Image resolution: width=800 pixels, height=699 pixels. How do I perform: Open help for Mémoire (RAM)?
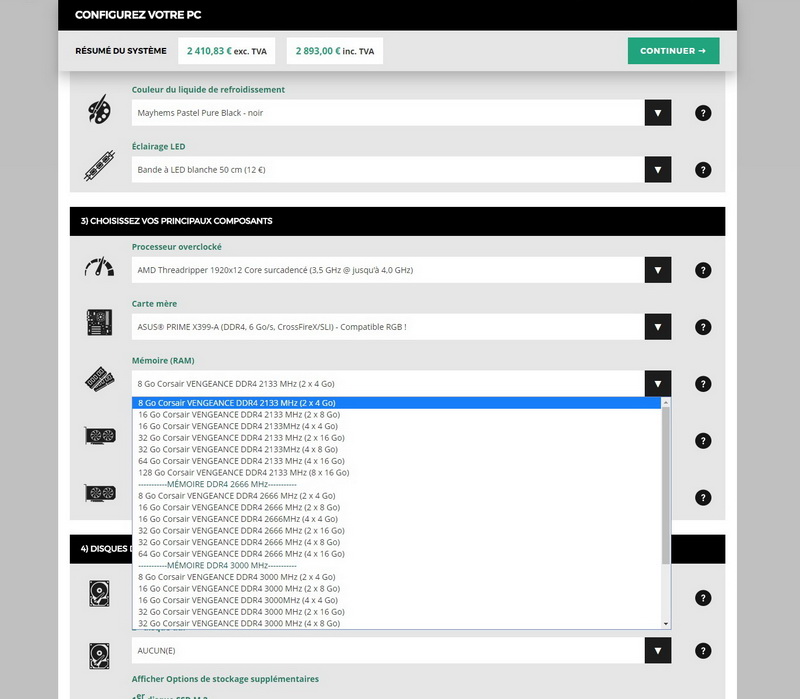[x=703, y=384]
